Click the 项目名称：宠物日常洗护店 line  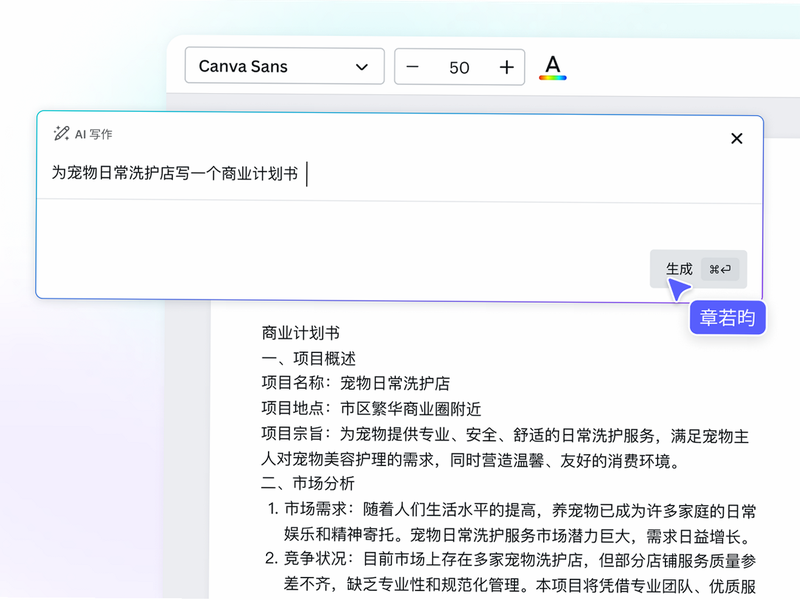pyautogui.click(x=356, y=383)
